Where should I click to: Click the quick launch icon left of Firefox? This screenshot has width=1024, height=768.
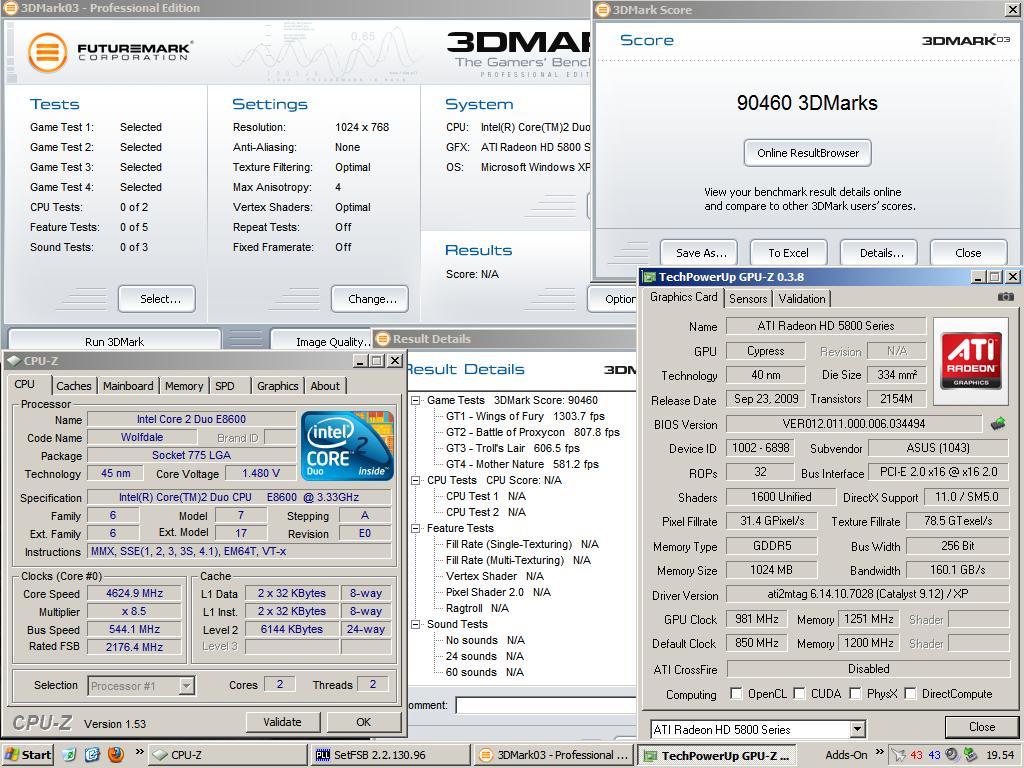(92, 754)
